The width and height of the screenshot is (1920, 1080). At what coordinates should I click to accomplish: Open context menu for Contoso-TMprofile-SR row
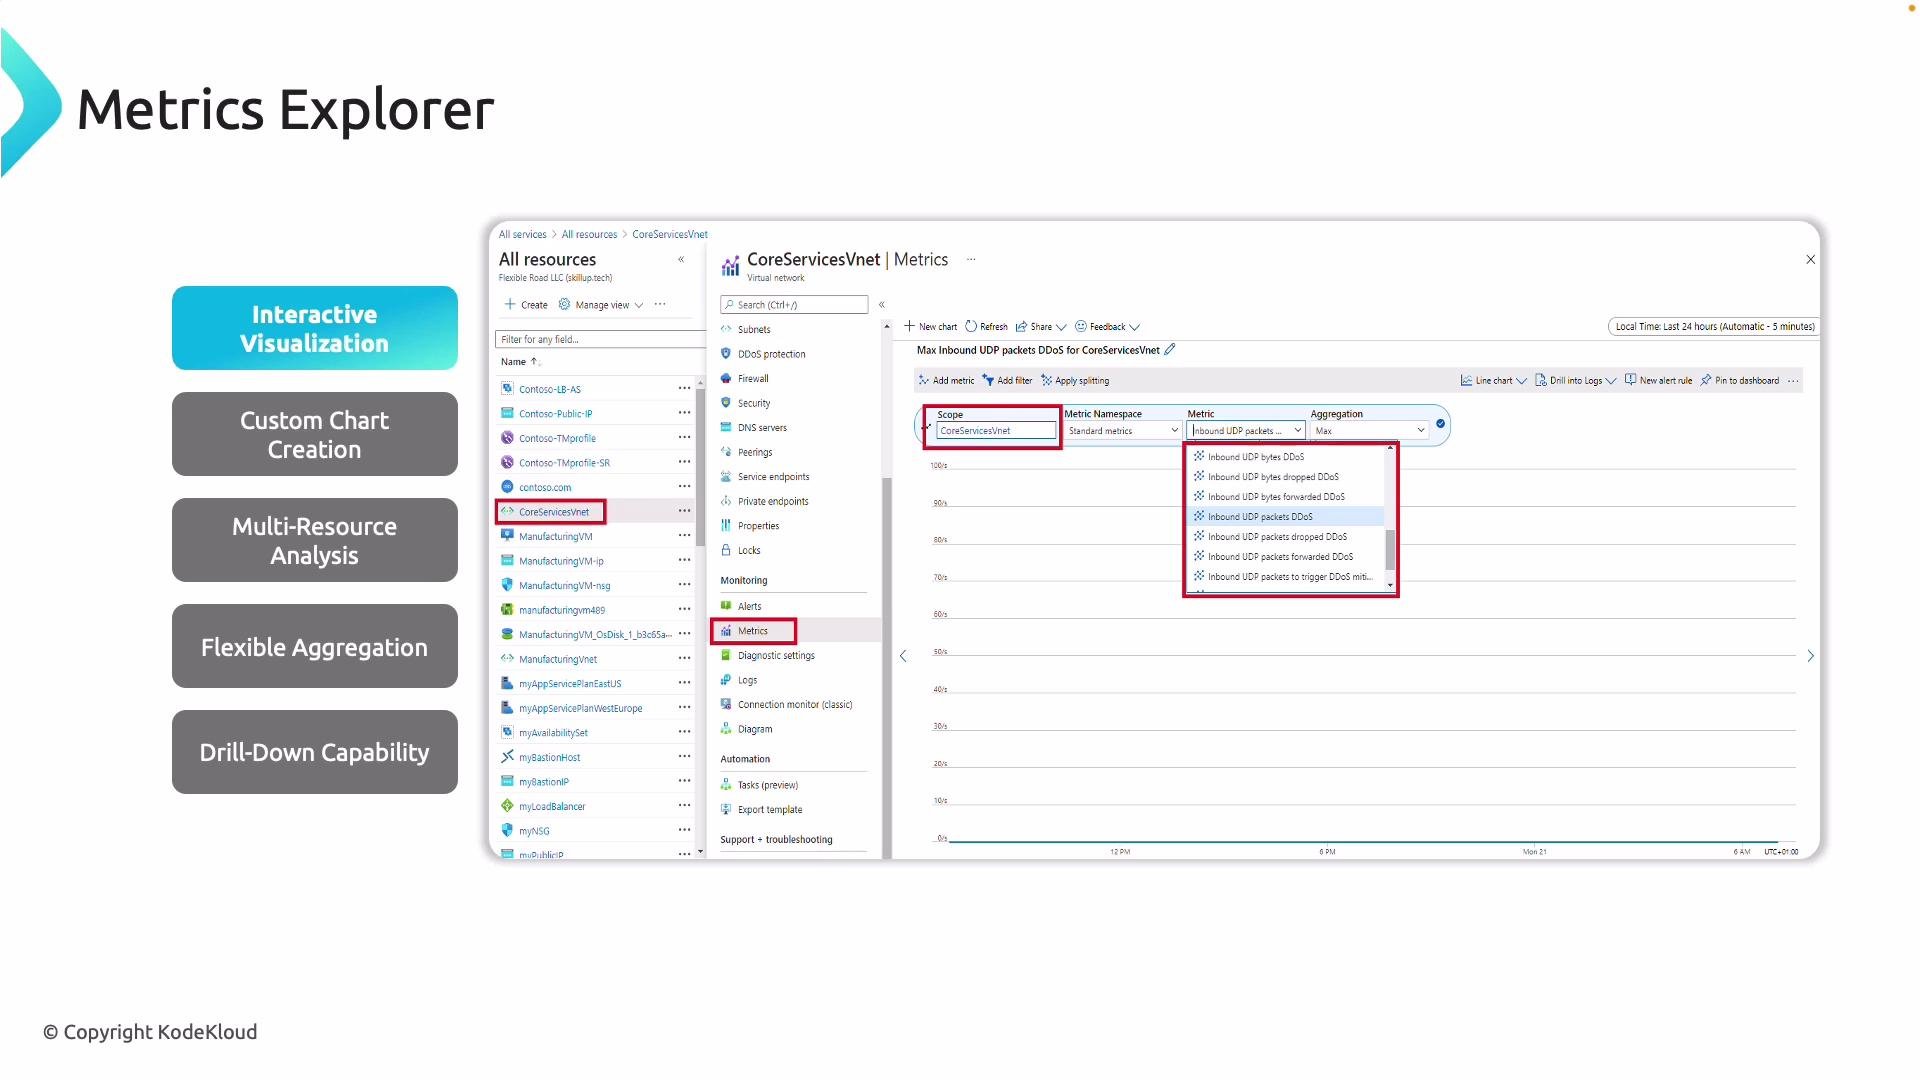[684, 462]
